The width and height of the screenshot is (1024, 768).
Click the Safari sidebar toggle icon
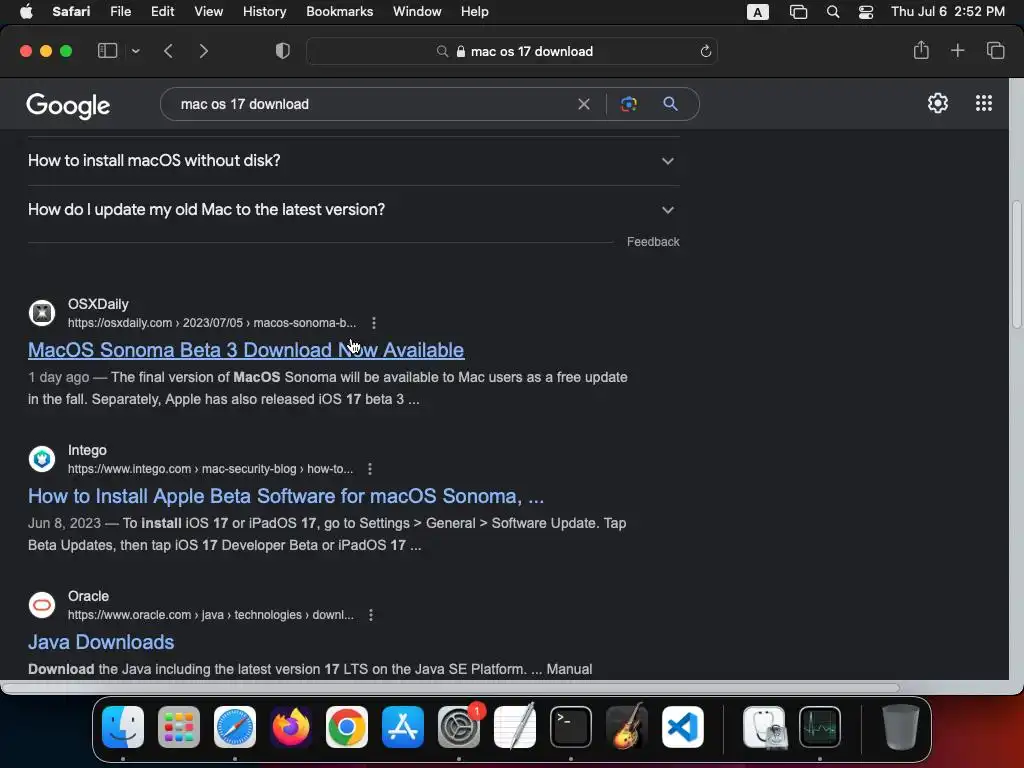(x=107, y=51)
